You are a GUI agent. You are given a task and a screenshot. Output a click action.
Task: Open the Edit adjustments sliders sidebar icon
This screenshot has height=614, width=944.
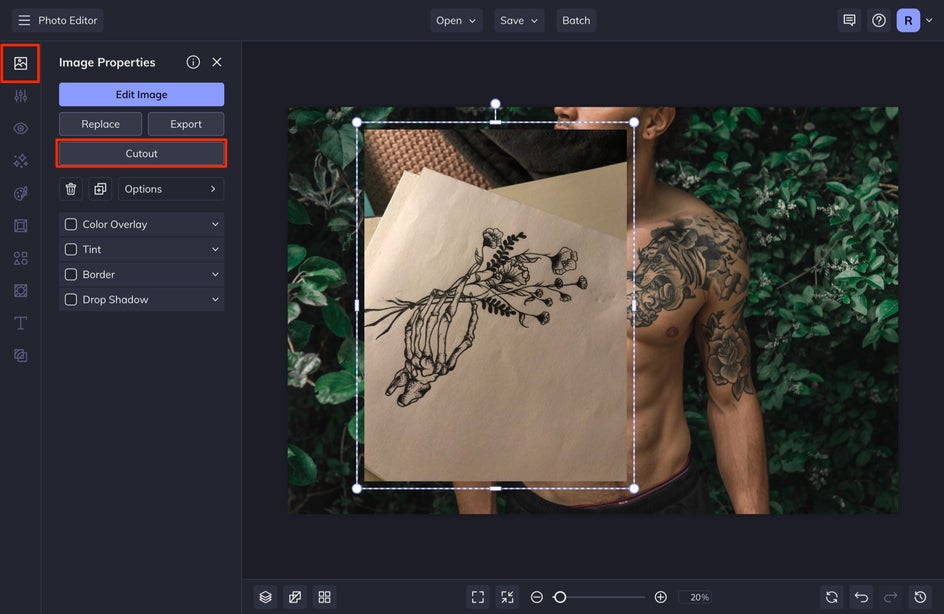click(x=20, y=96)
